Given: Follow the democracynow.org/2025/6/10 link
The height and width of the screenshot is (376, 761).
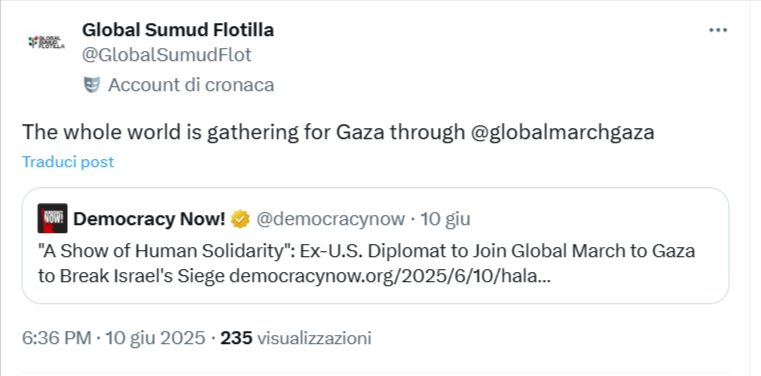Looking at the screenshot, I should coord(390,277).
